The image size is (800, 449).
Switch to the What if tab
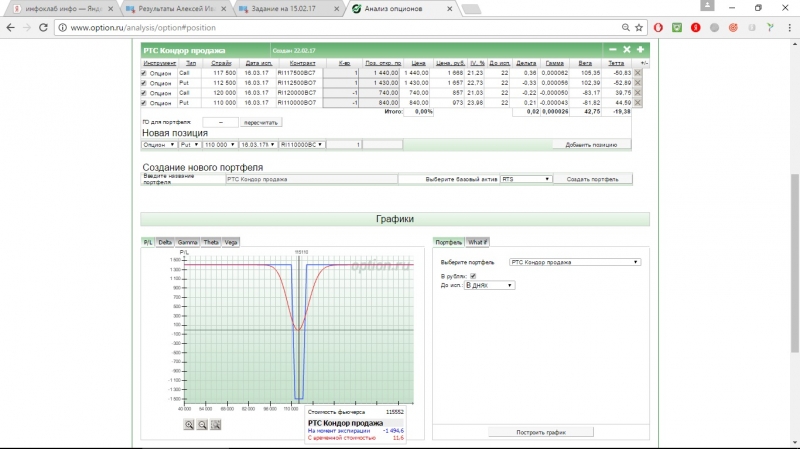[478, 242]
